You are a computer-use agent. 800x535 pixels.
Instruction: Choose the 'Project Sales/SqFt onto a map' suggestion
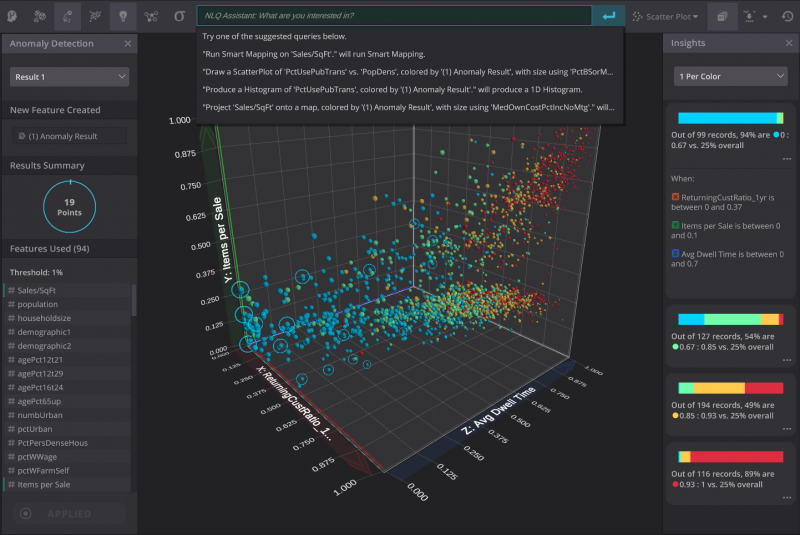tap(410, 108)
